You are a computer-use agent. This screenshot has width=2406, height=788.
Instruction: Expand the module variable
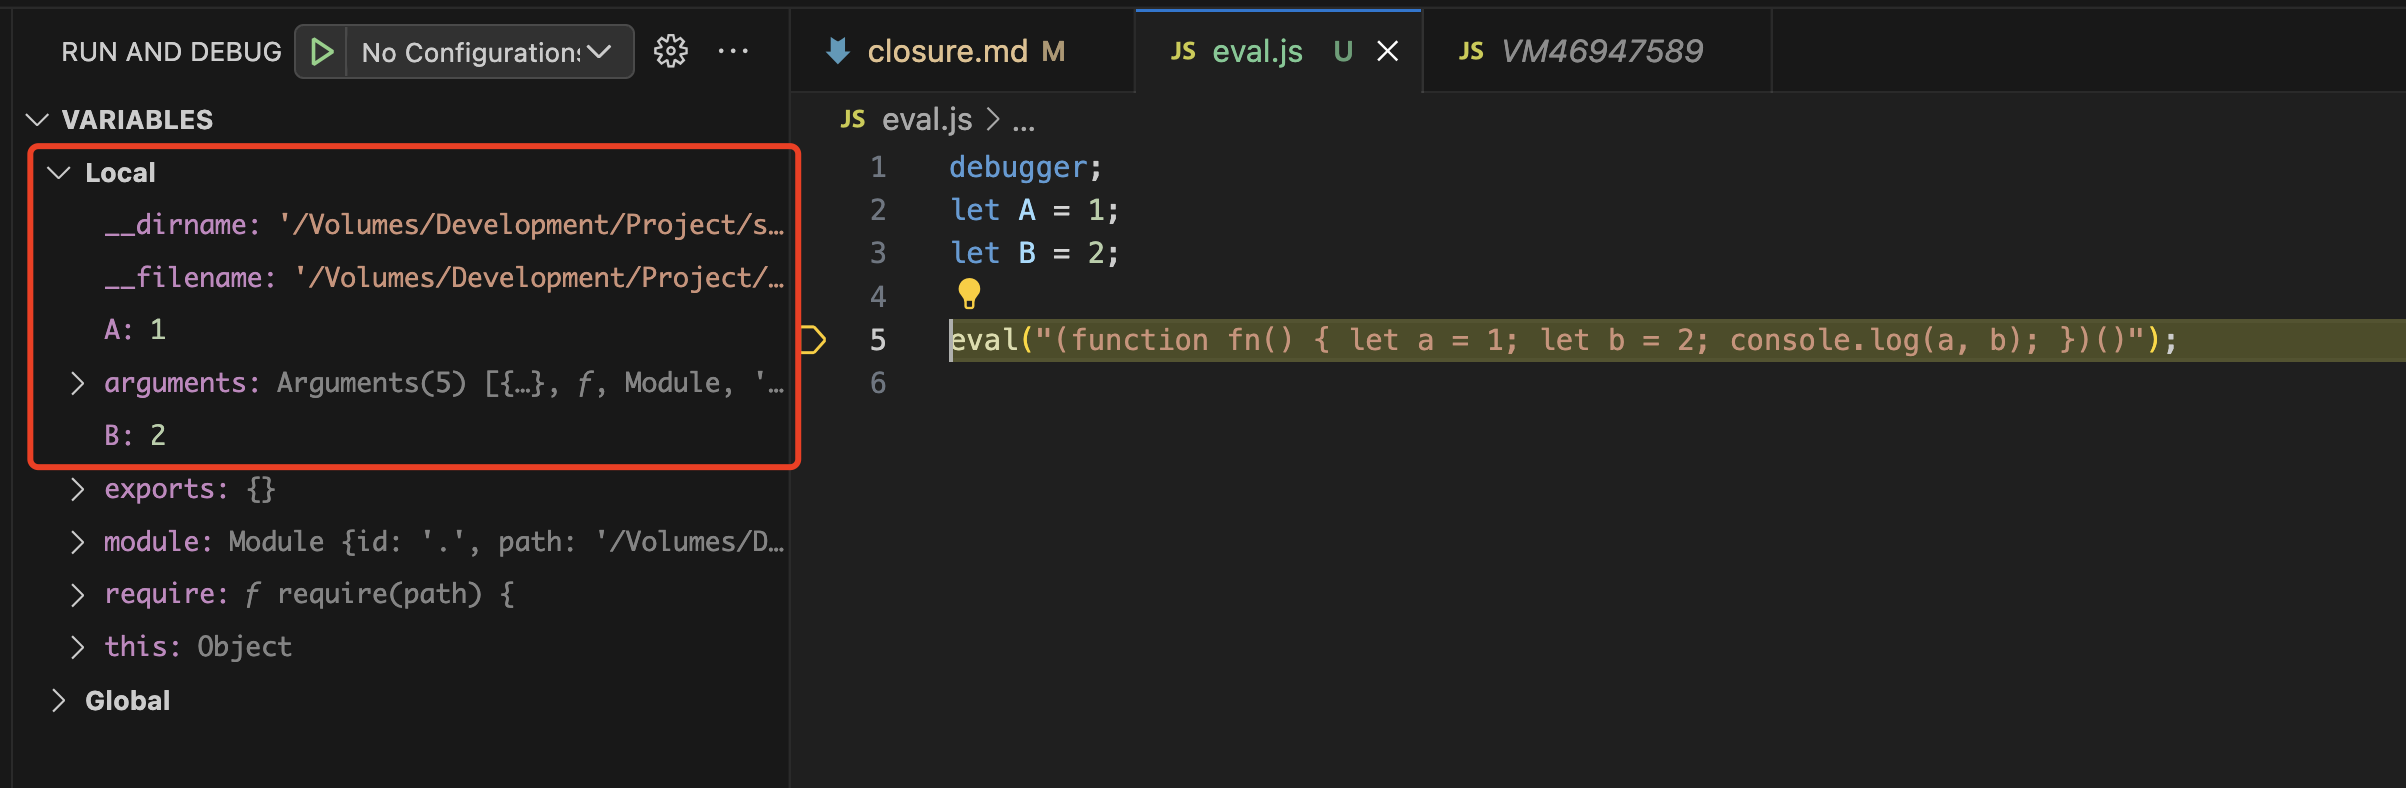click(x=77, y=542)
